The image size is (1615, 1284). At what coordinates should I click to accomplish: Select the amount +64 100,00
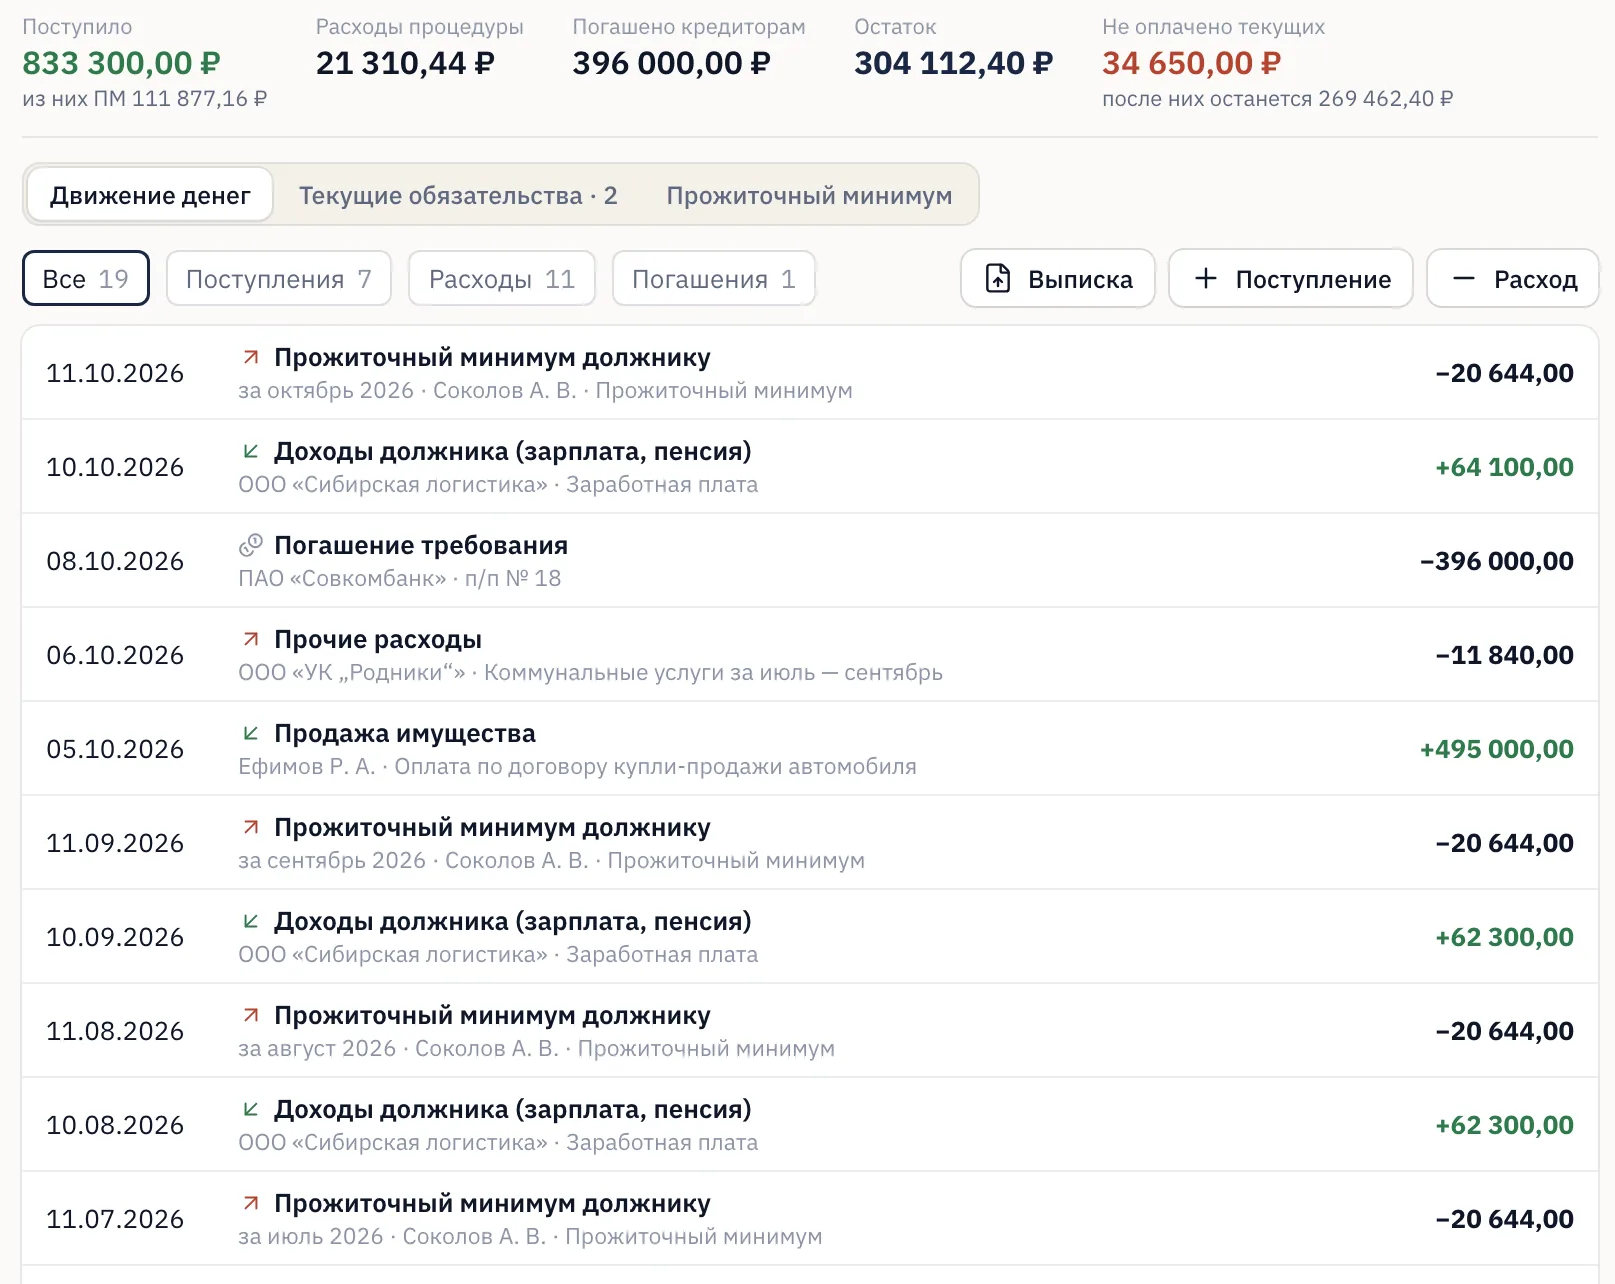[1505, 467]
